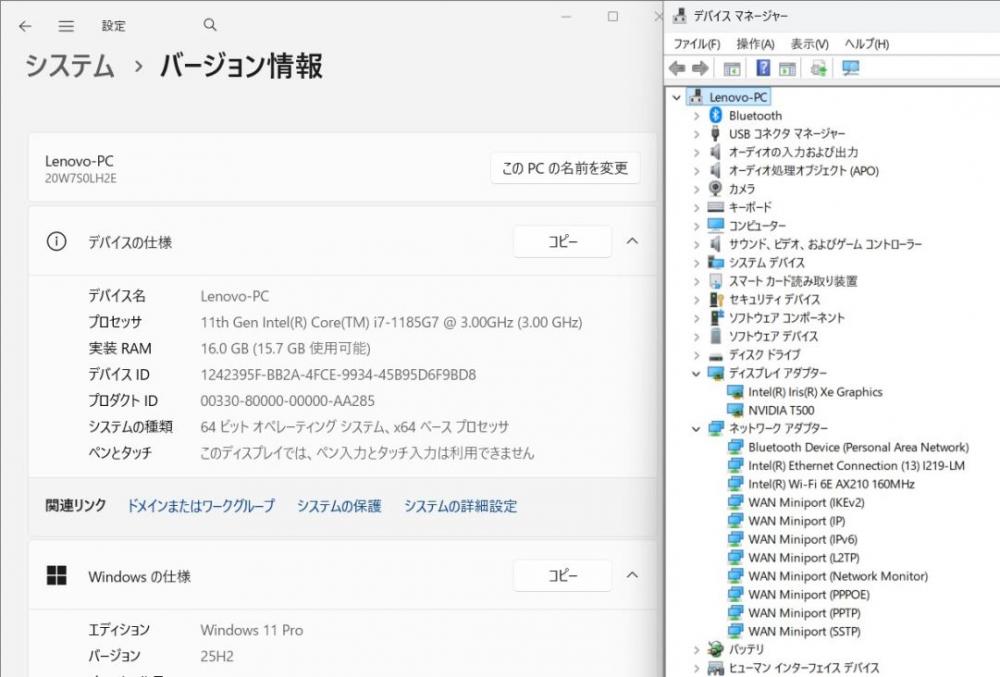This screenshot has height=677, width=1000.
Task: Collapse the ディスプレイ アダプター node
Action: [696, 374]
